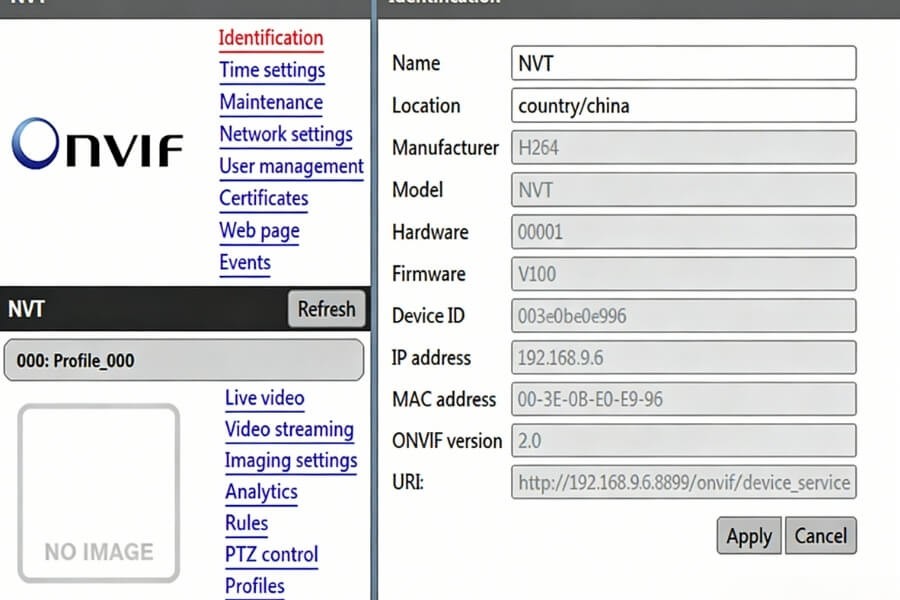
Task: Open the Identification settings page
Action: point(270,38)
